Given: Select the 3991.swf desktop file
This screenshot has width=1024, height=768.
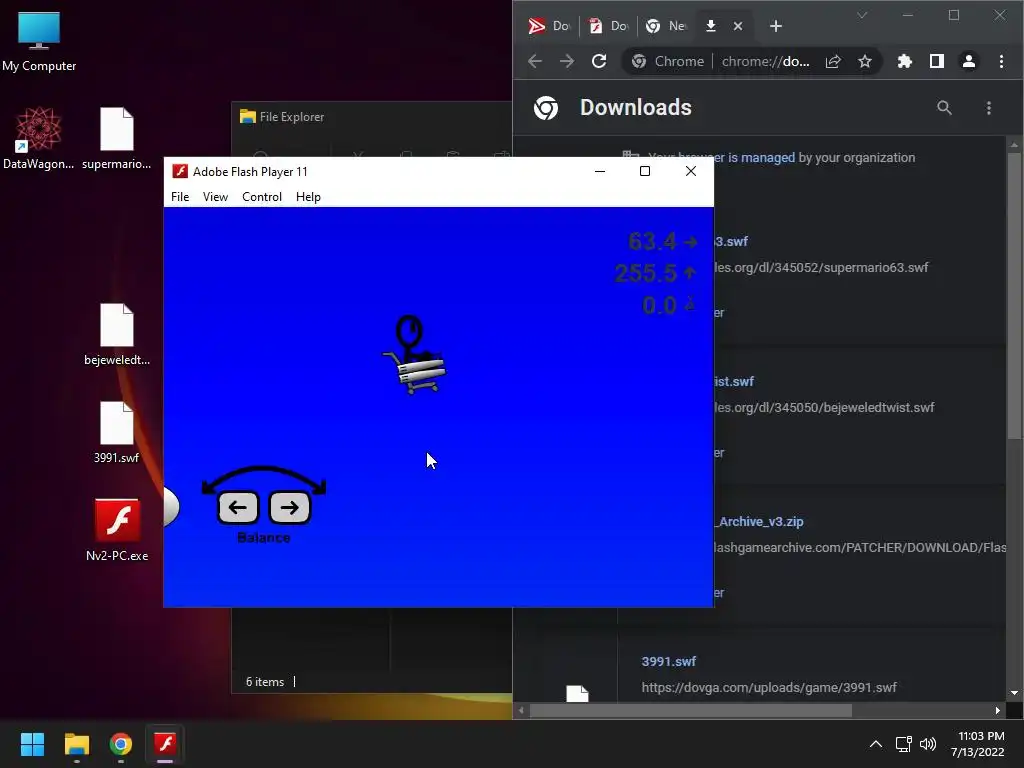Looking at the screenshot, I should pyautogui.click(x=117, y=432).
